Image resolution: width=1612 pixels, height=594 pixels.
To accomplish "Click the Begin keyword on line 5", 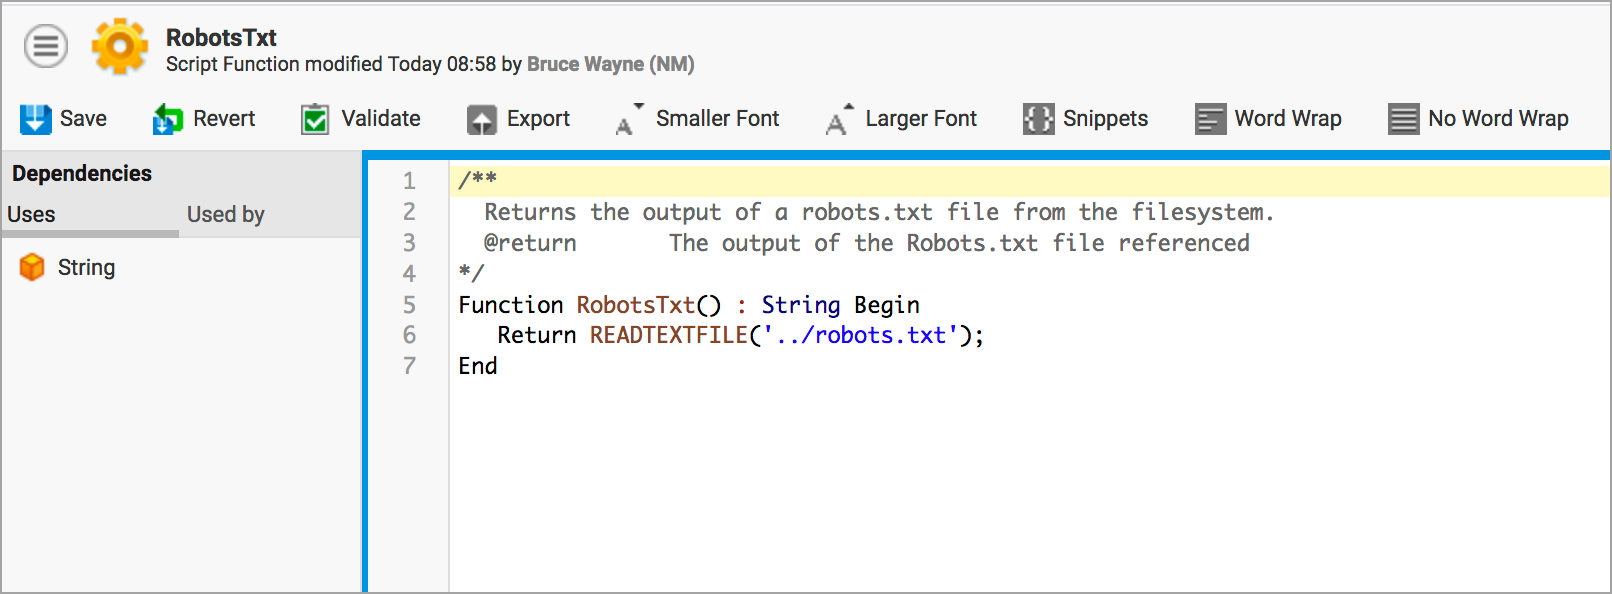I will coord(887,305).
